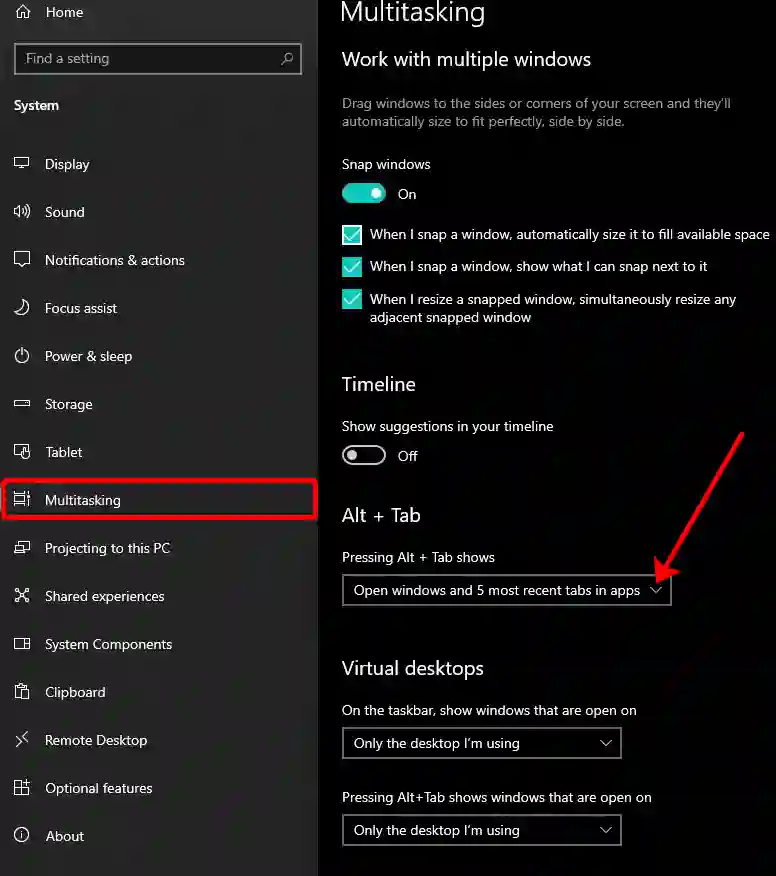Click the Find a setting search box
This screenshot has height=876, width=776.
pyautogui.click(x=158, y=59)
